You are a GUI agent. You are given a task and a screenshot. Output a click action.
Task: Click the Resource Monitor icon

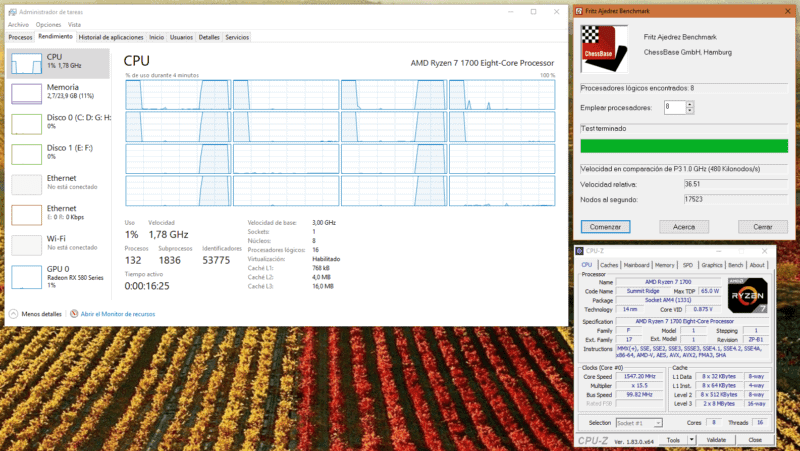(74, 314)
